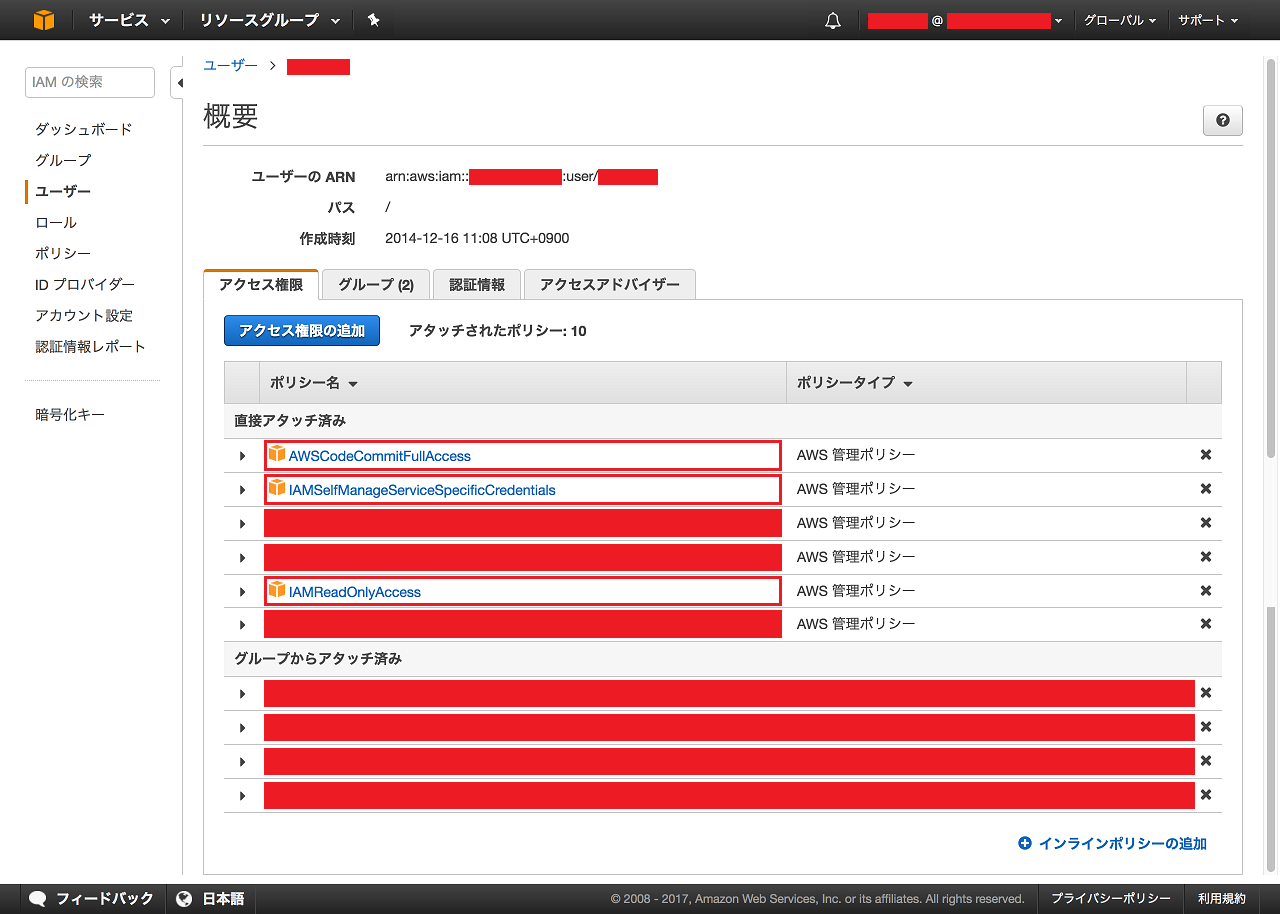
Task: Open the notifications bell icon
Action: (833, 19)
